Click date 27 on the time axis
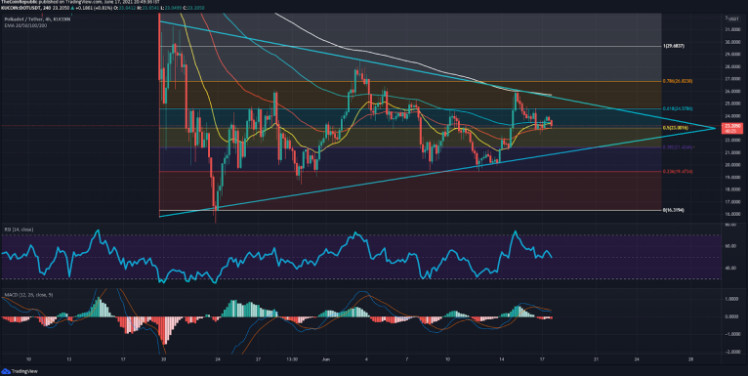The width and height of the screenshot is (748, 376). click(x=258, y=358)
